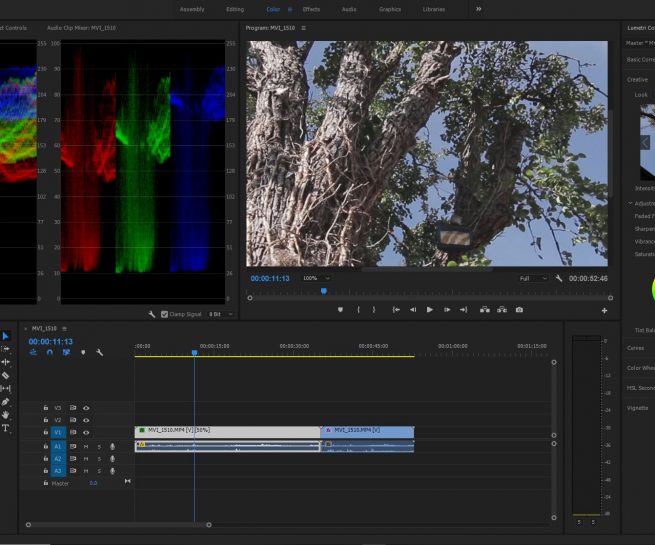
Task: Open the 100% zoom level dropdown
Action: 314,278
